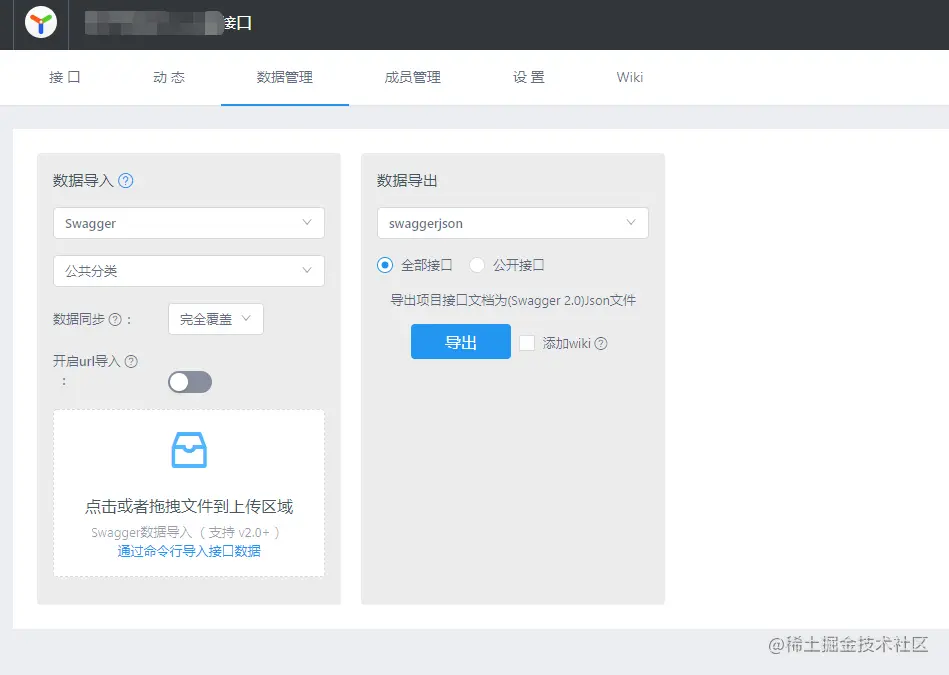Click the YApi logo icon
Viewport: 949px width, 675px height.
click(41, 23)
